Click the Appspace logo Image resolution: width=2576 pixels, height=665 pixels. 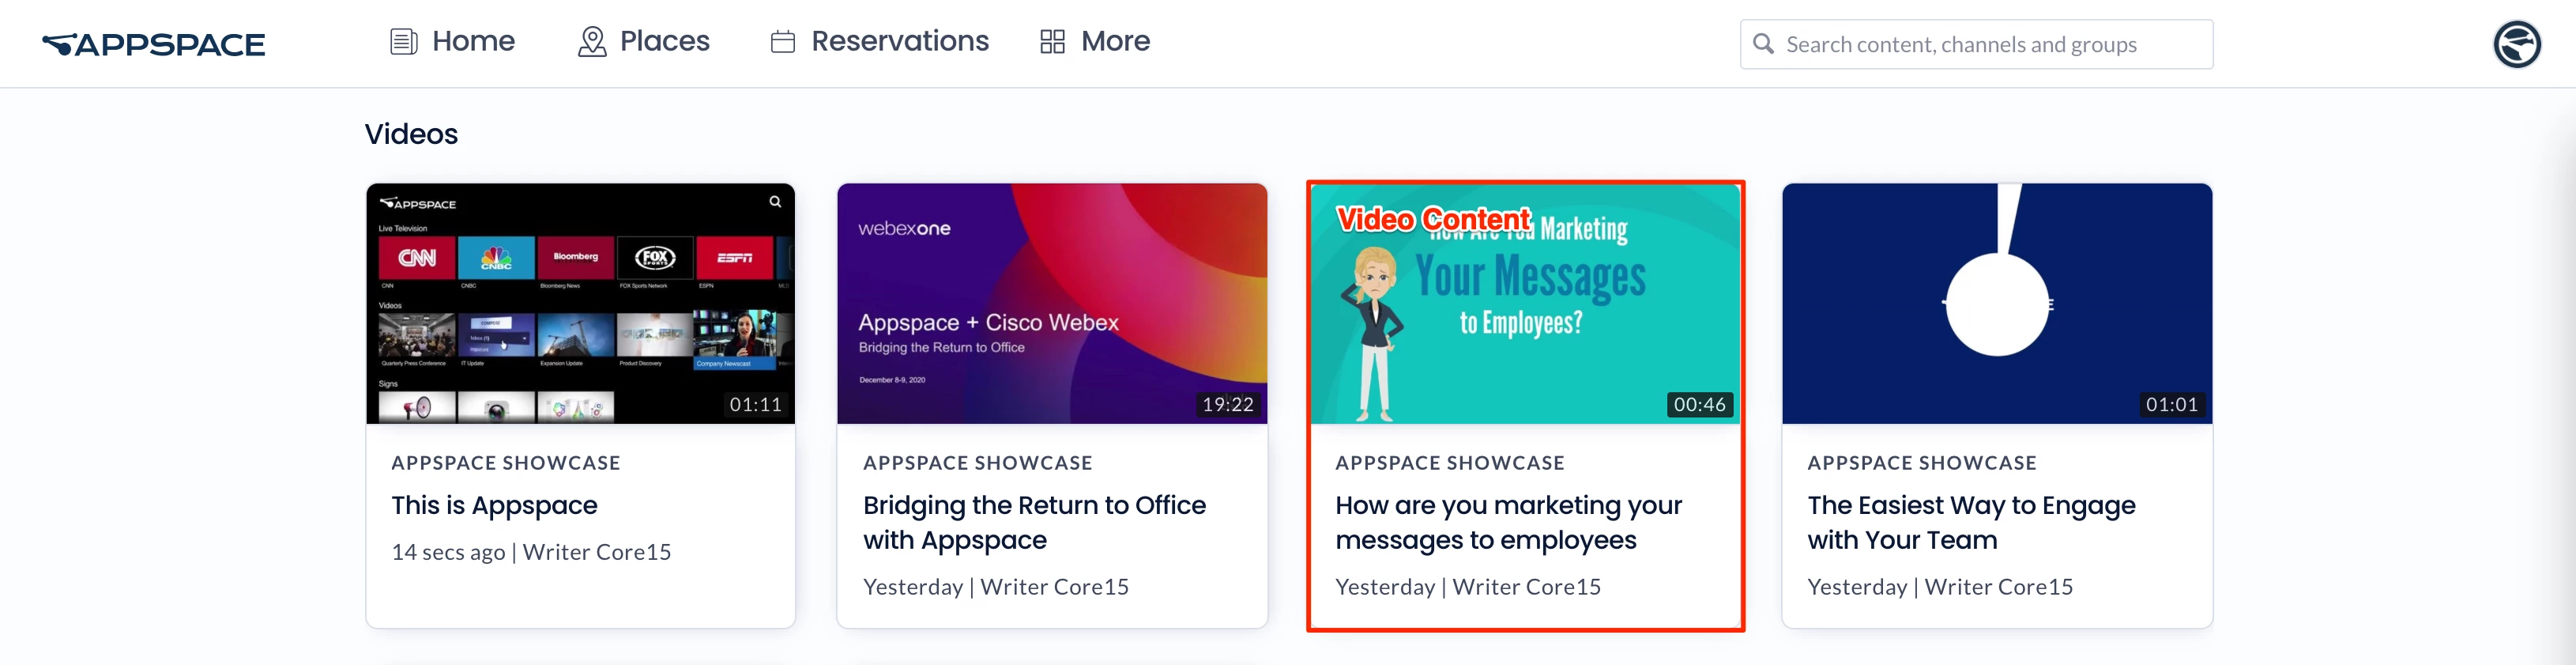[153, 44]
